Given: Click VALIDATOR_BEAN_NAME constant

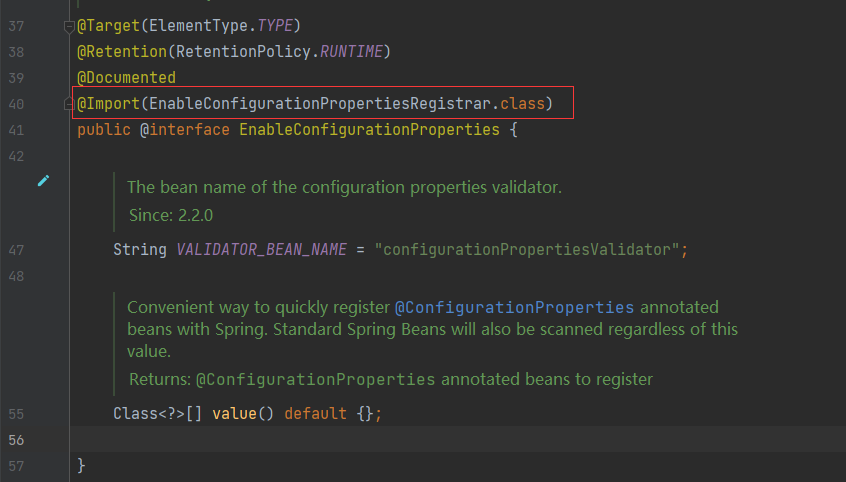Looking at the screenshot, I should (x=262, y=250).
